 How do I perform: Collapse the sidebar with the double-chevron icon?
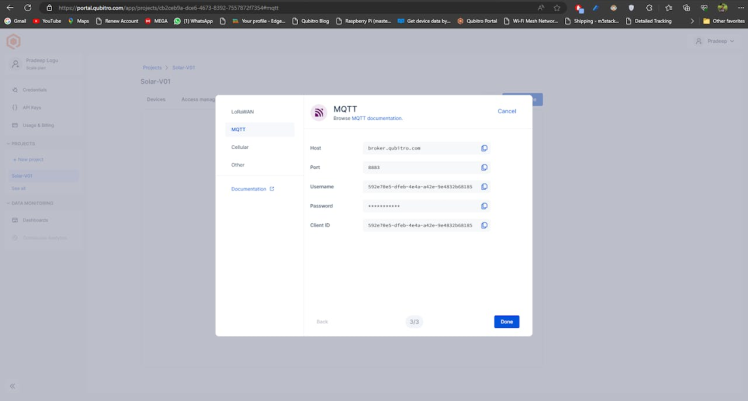[x=12, y=386]
